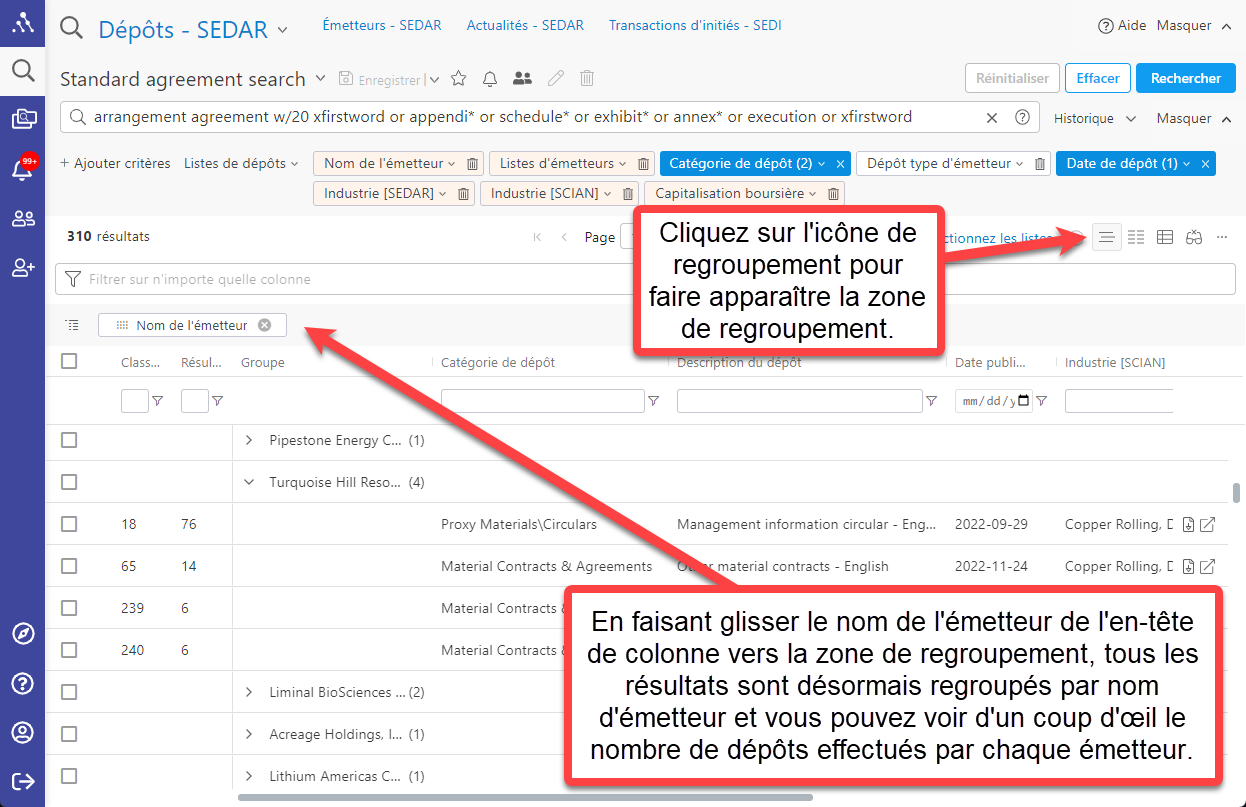The height and width of the screenshot is (807, 1246).
Task: Open document icon for the 2022-09-29 row
Action: (1188, 525)
